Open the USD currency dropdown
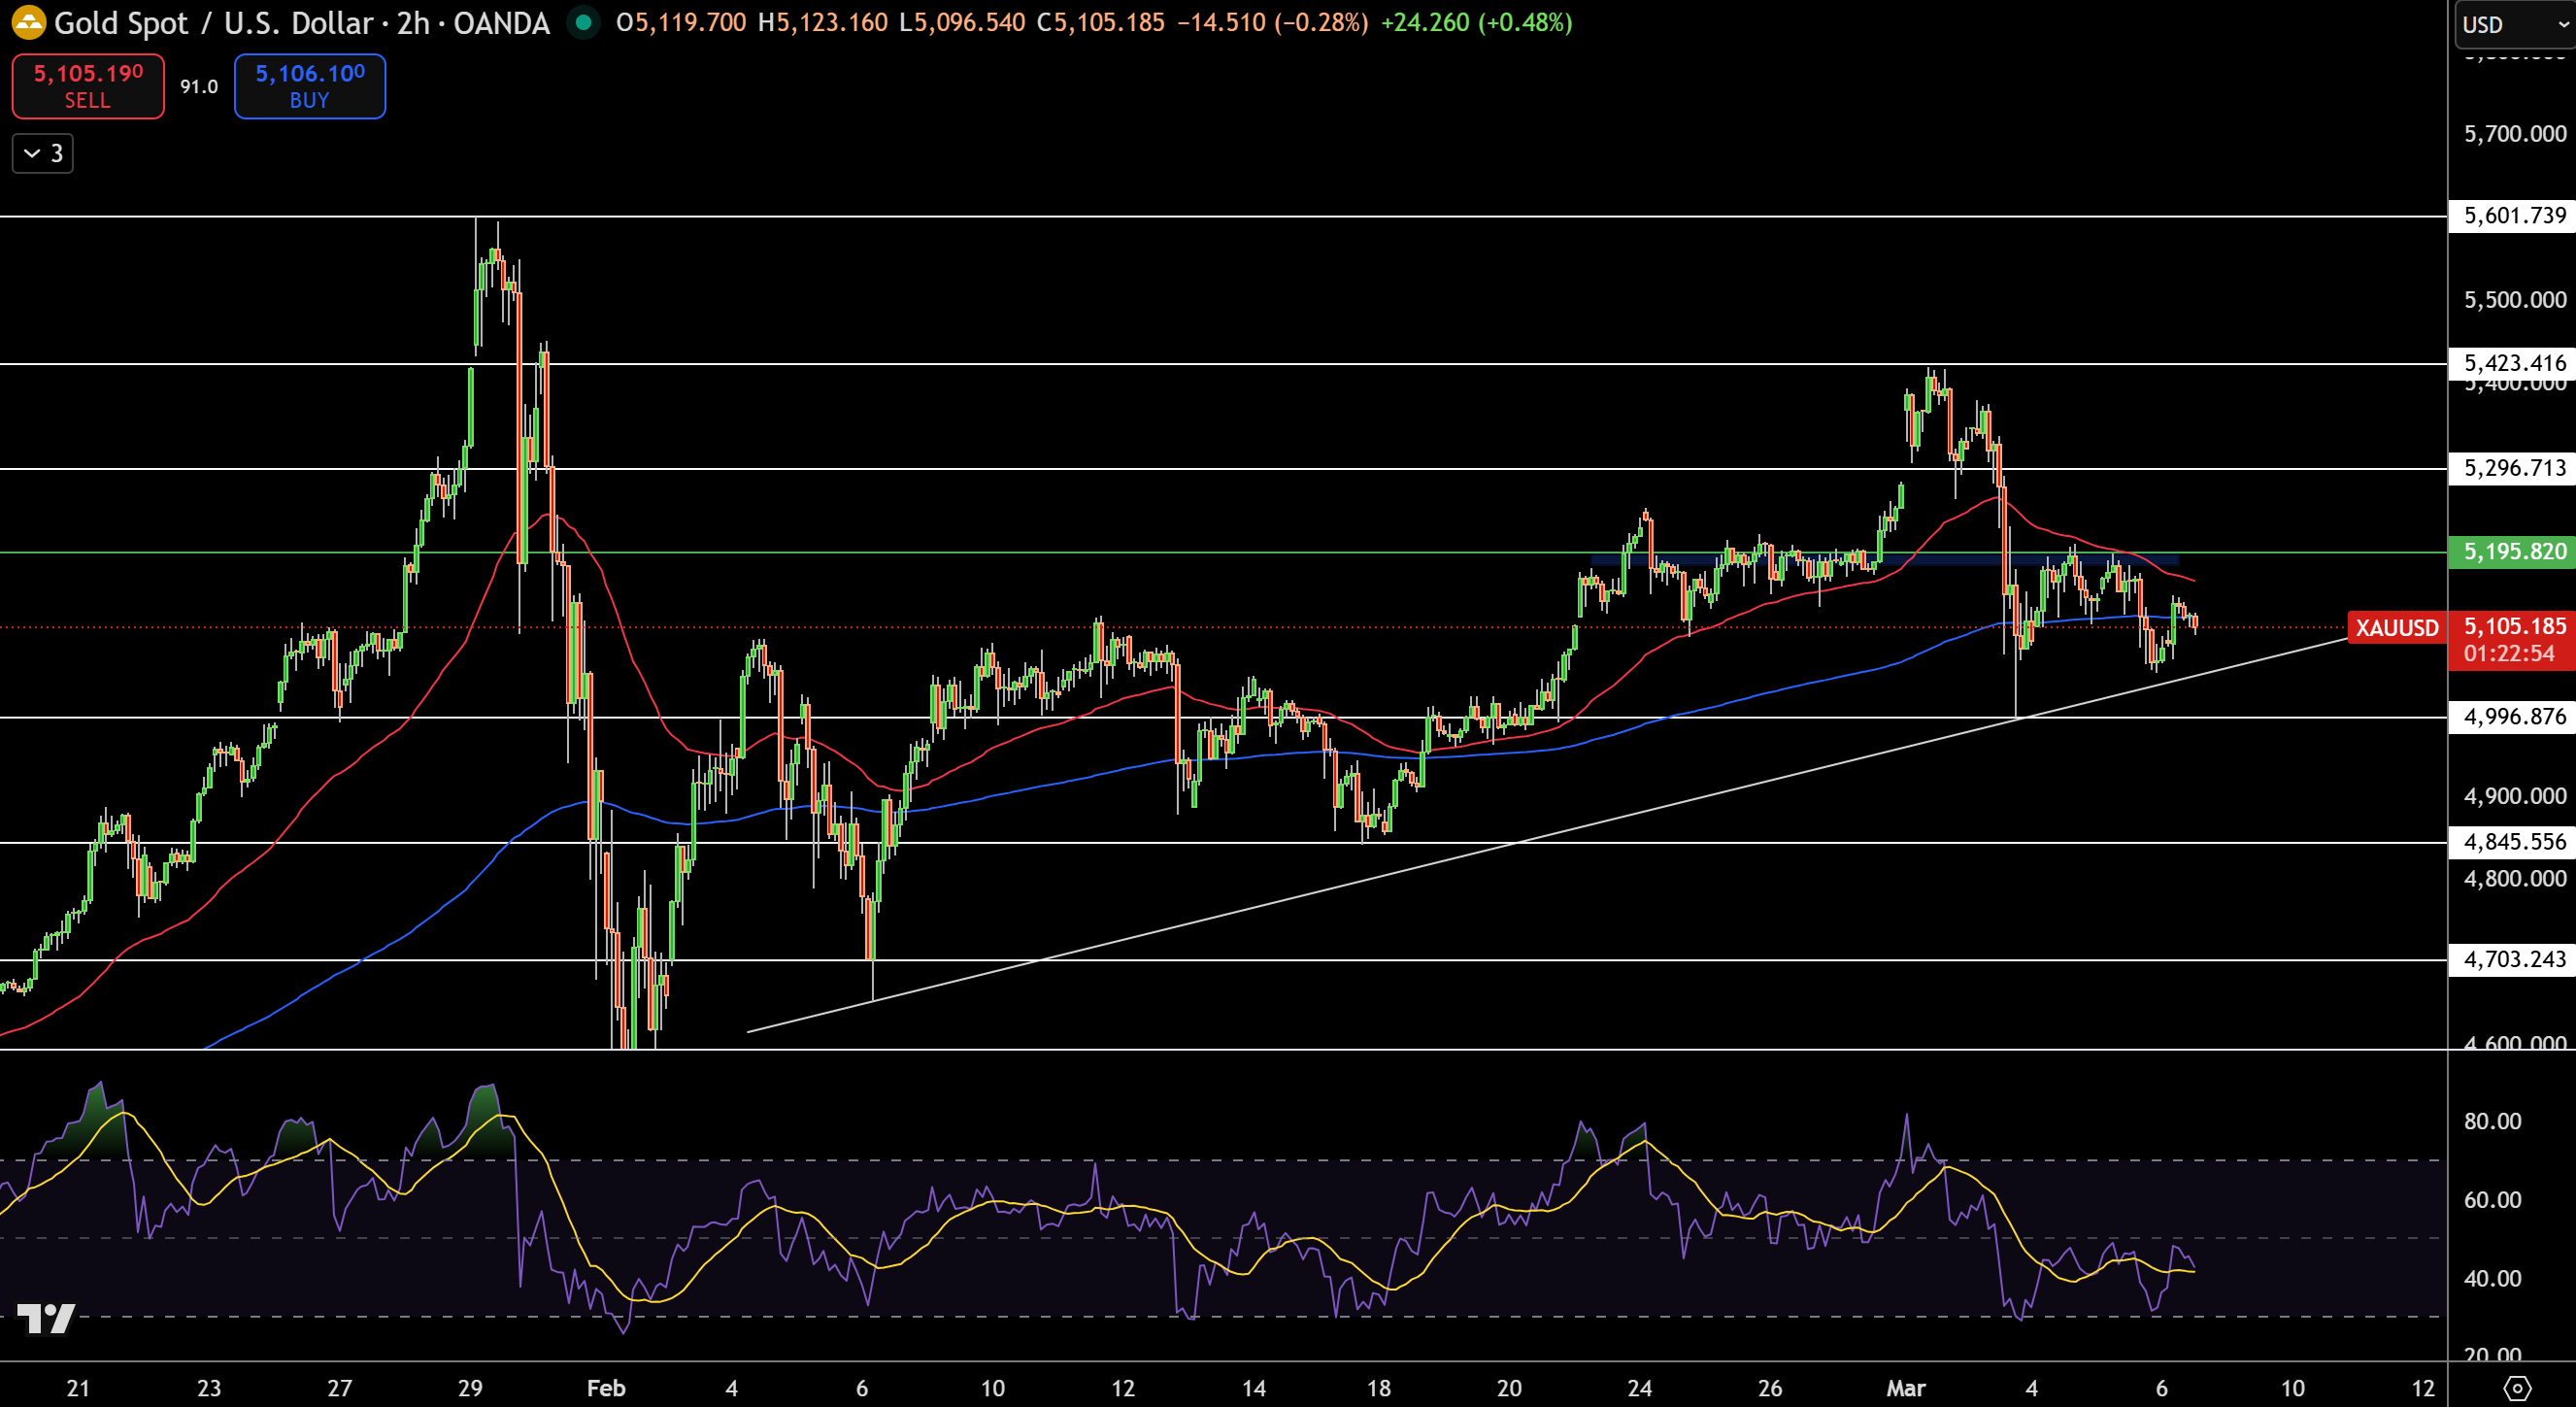The width and height of the screenshot is (2576, 1407). (2514, 25)
